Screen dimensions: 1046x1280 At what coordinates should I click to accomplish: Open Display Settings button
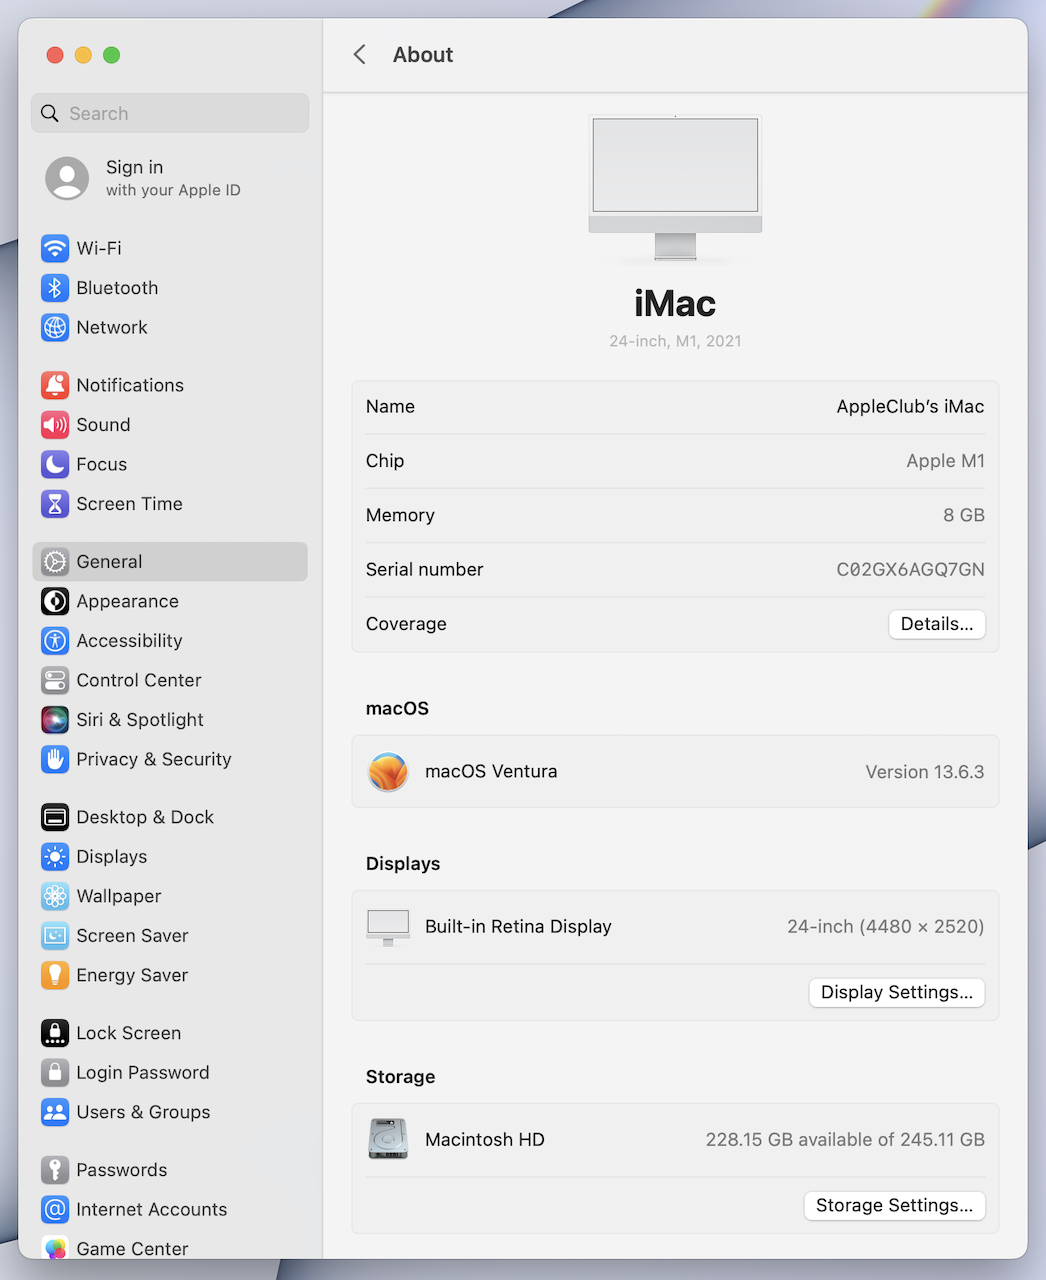click(x=897, y=992)
